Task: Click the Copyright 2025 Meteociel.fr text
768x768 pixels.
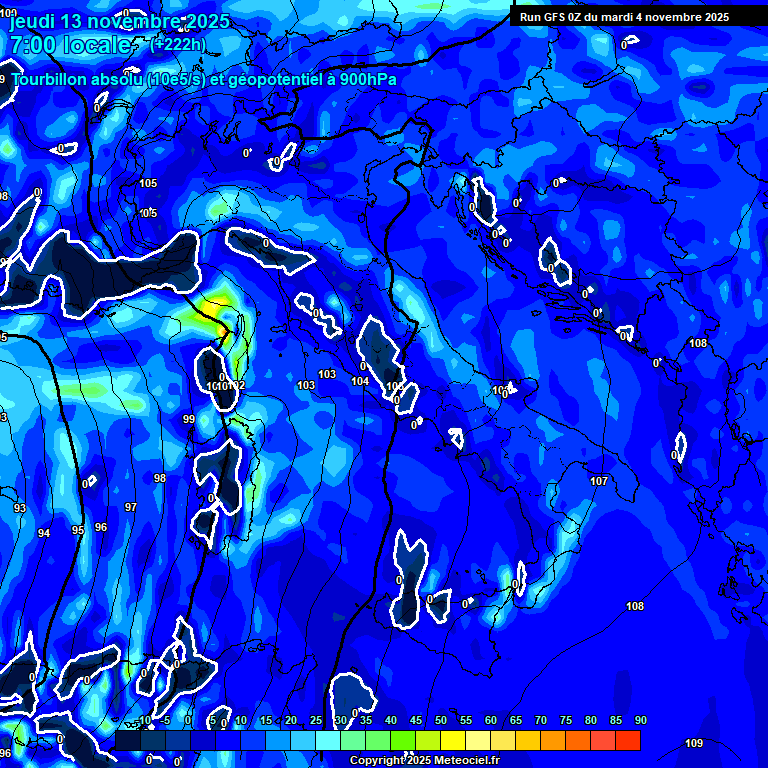Action: [424, 761]
